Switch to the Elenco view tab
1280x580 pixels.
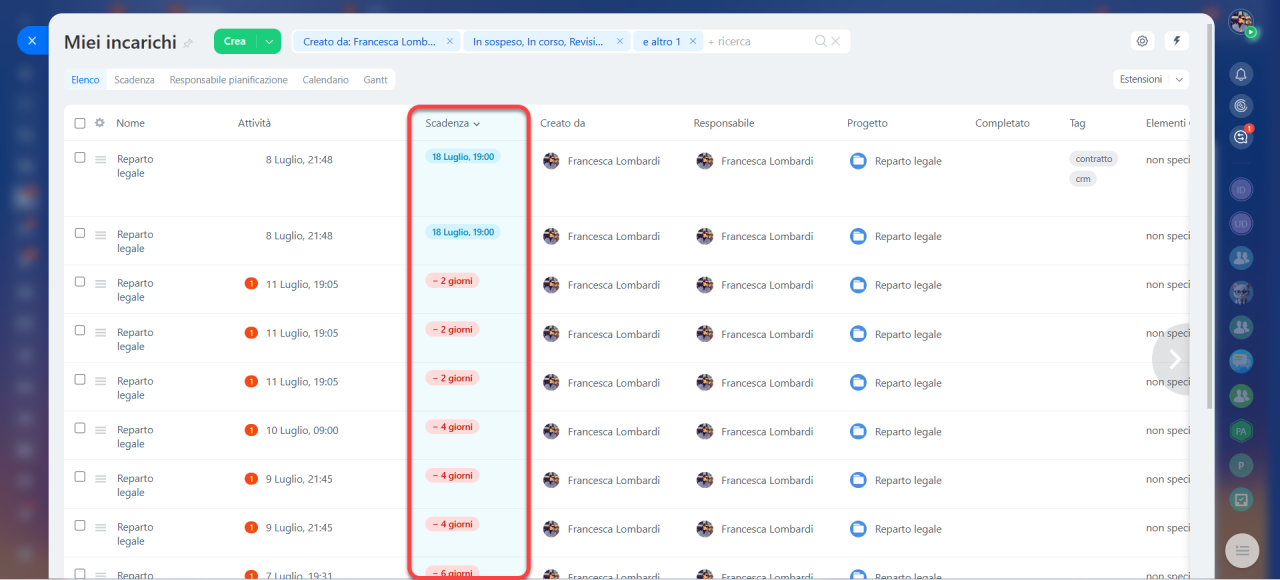pyautogui.click(x=85, y=80)
